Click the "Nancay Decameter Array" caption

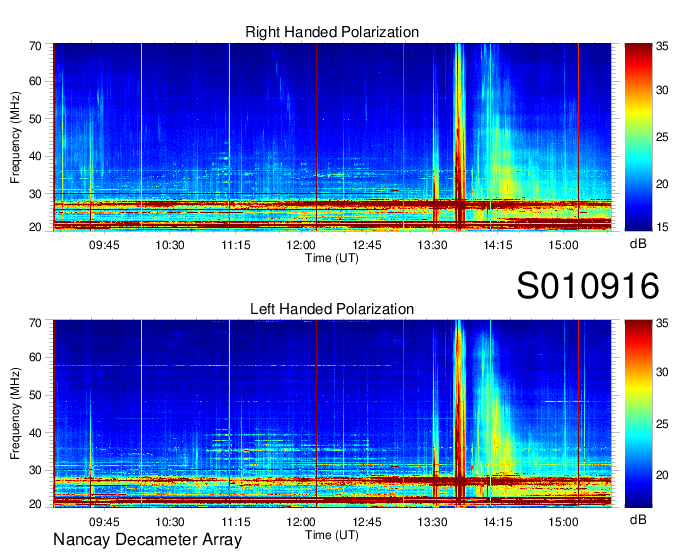[x=147, y=540]
